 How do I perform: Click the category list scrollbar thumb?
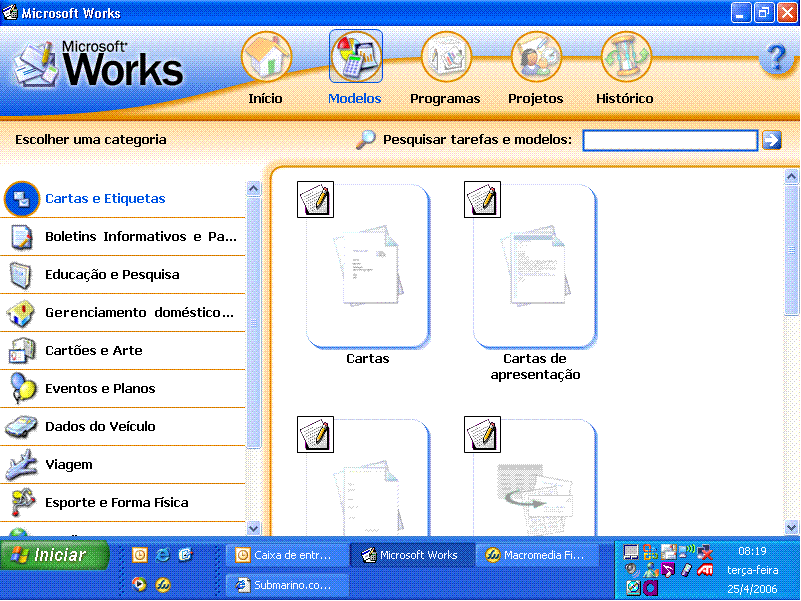click(x=253, y=323)
